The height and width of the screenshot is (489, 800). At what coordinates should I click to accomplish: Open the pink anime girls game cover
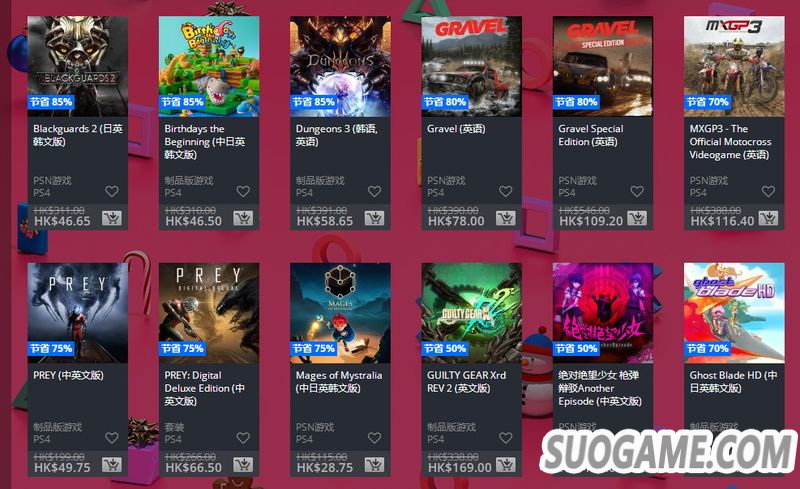[603, 313]
